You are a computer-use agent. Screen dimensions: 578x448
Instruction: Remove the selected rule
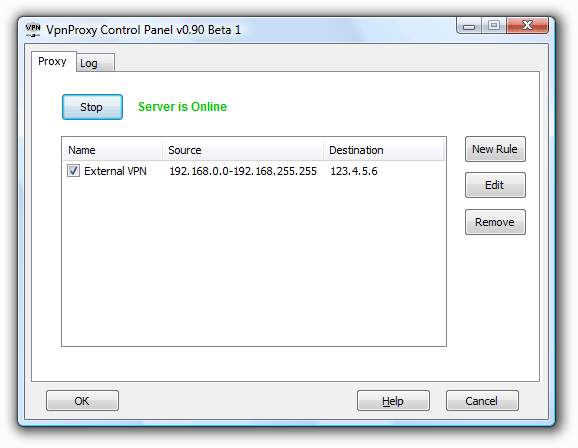click(495, 222)
